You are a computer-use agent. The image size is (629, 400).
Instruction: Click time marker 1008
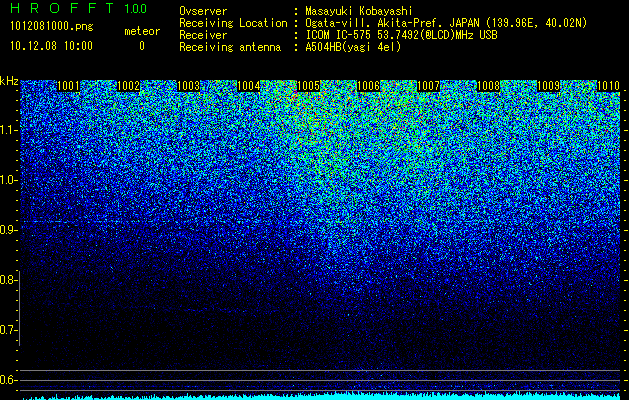coord(489,86)
